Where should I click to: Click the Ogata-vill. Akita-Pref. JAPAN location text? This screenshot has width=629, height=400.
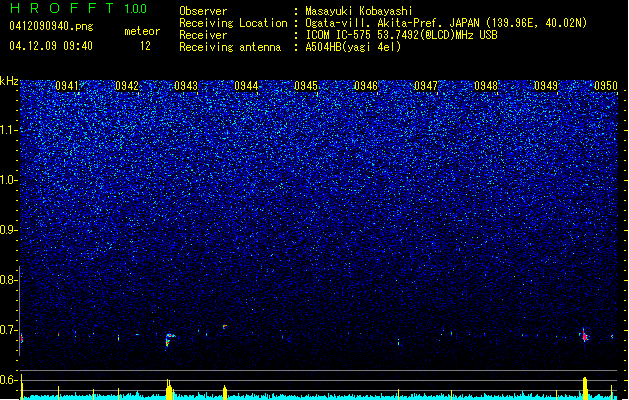pos(446,23)
